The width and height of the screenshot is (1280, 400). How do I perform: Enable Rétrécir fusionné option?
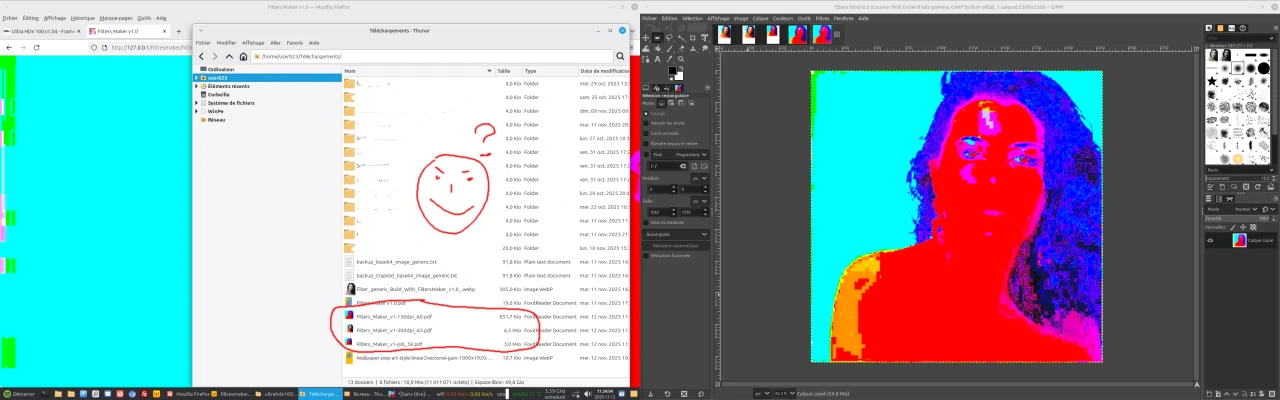[x=645, y=255]
